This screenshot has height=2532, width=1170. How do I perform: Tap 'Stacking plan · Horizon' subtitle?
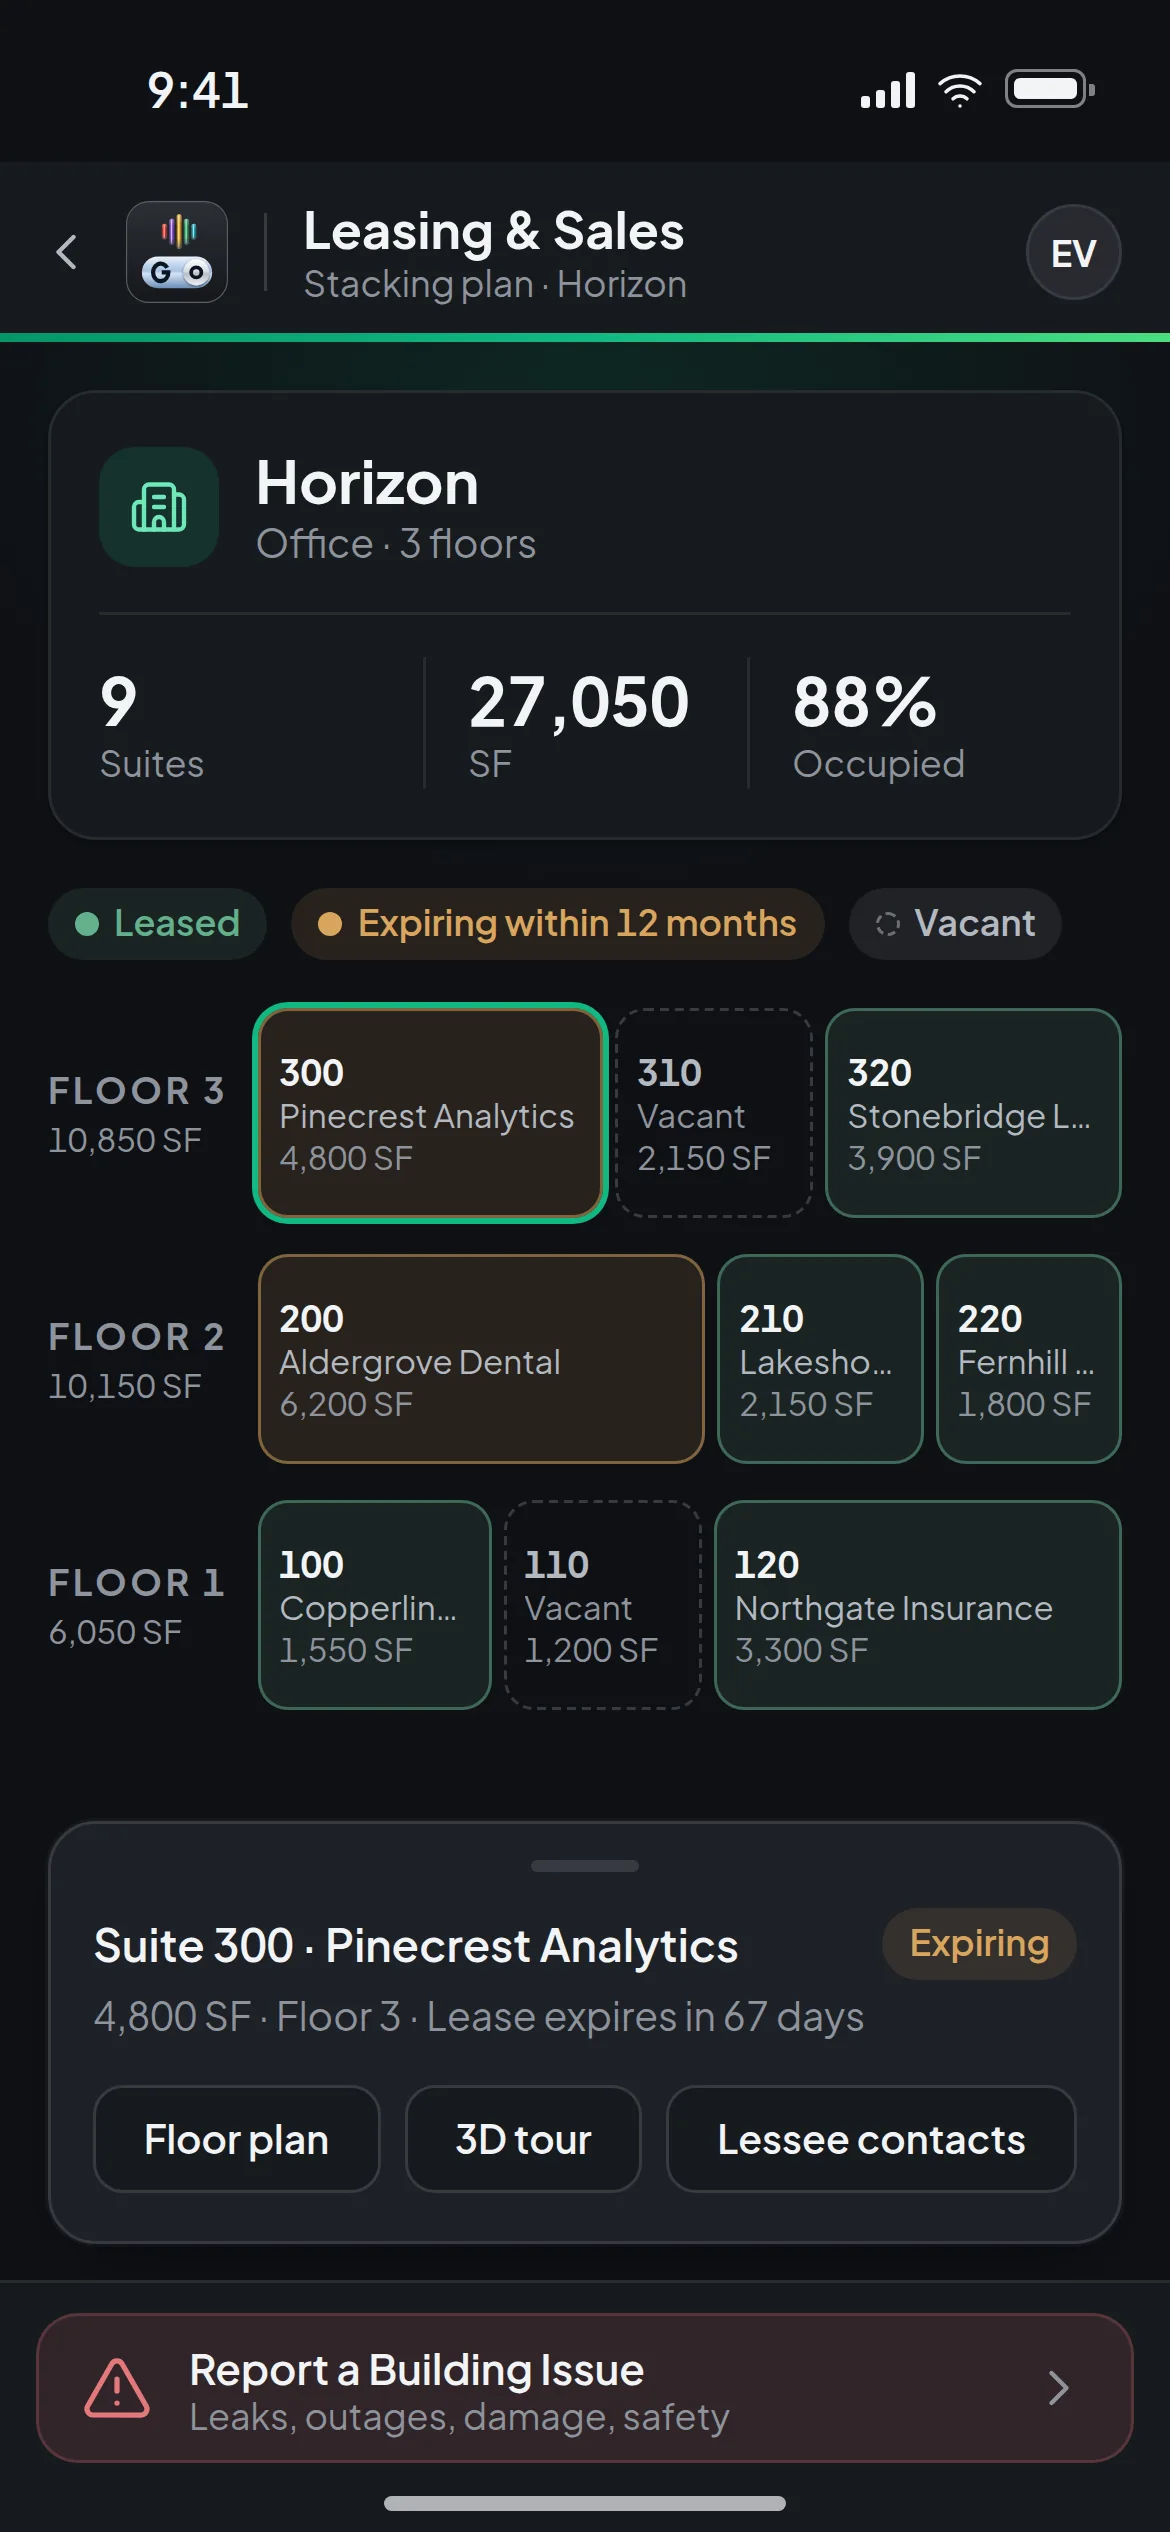(x=495, y=285)
